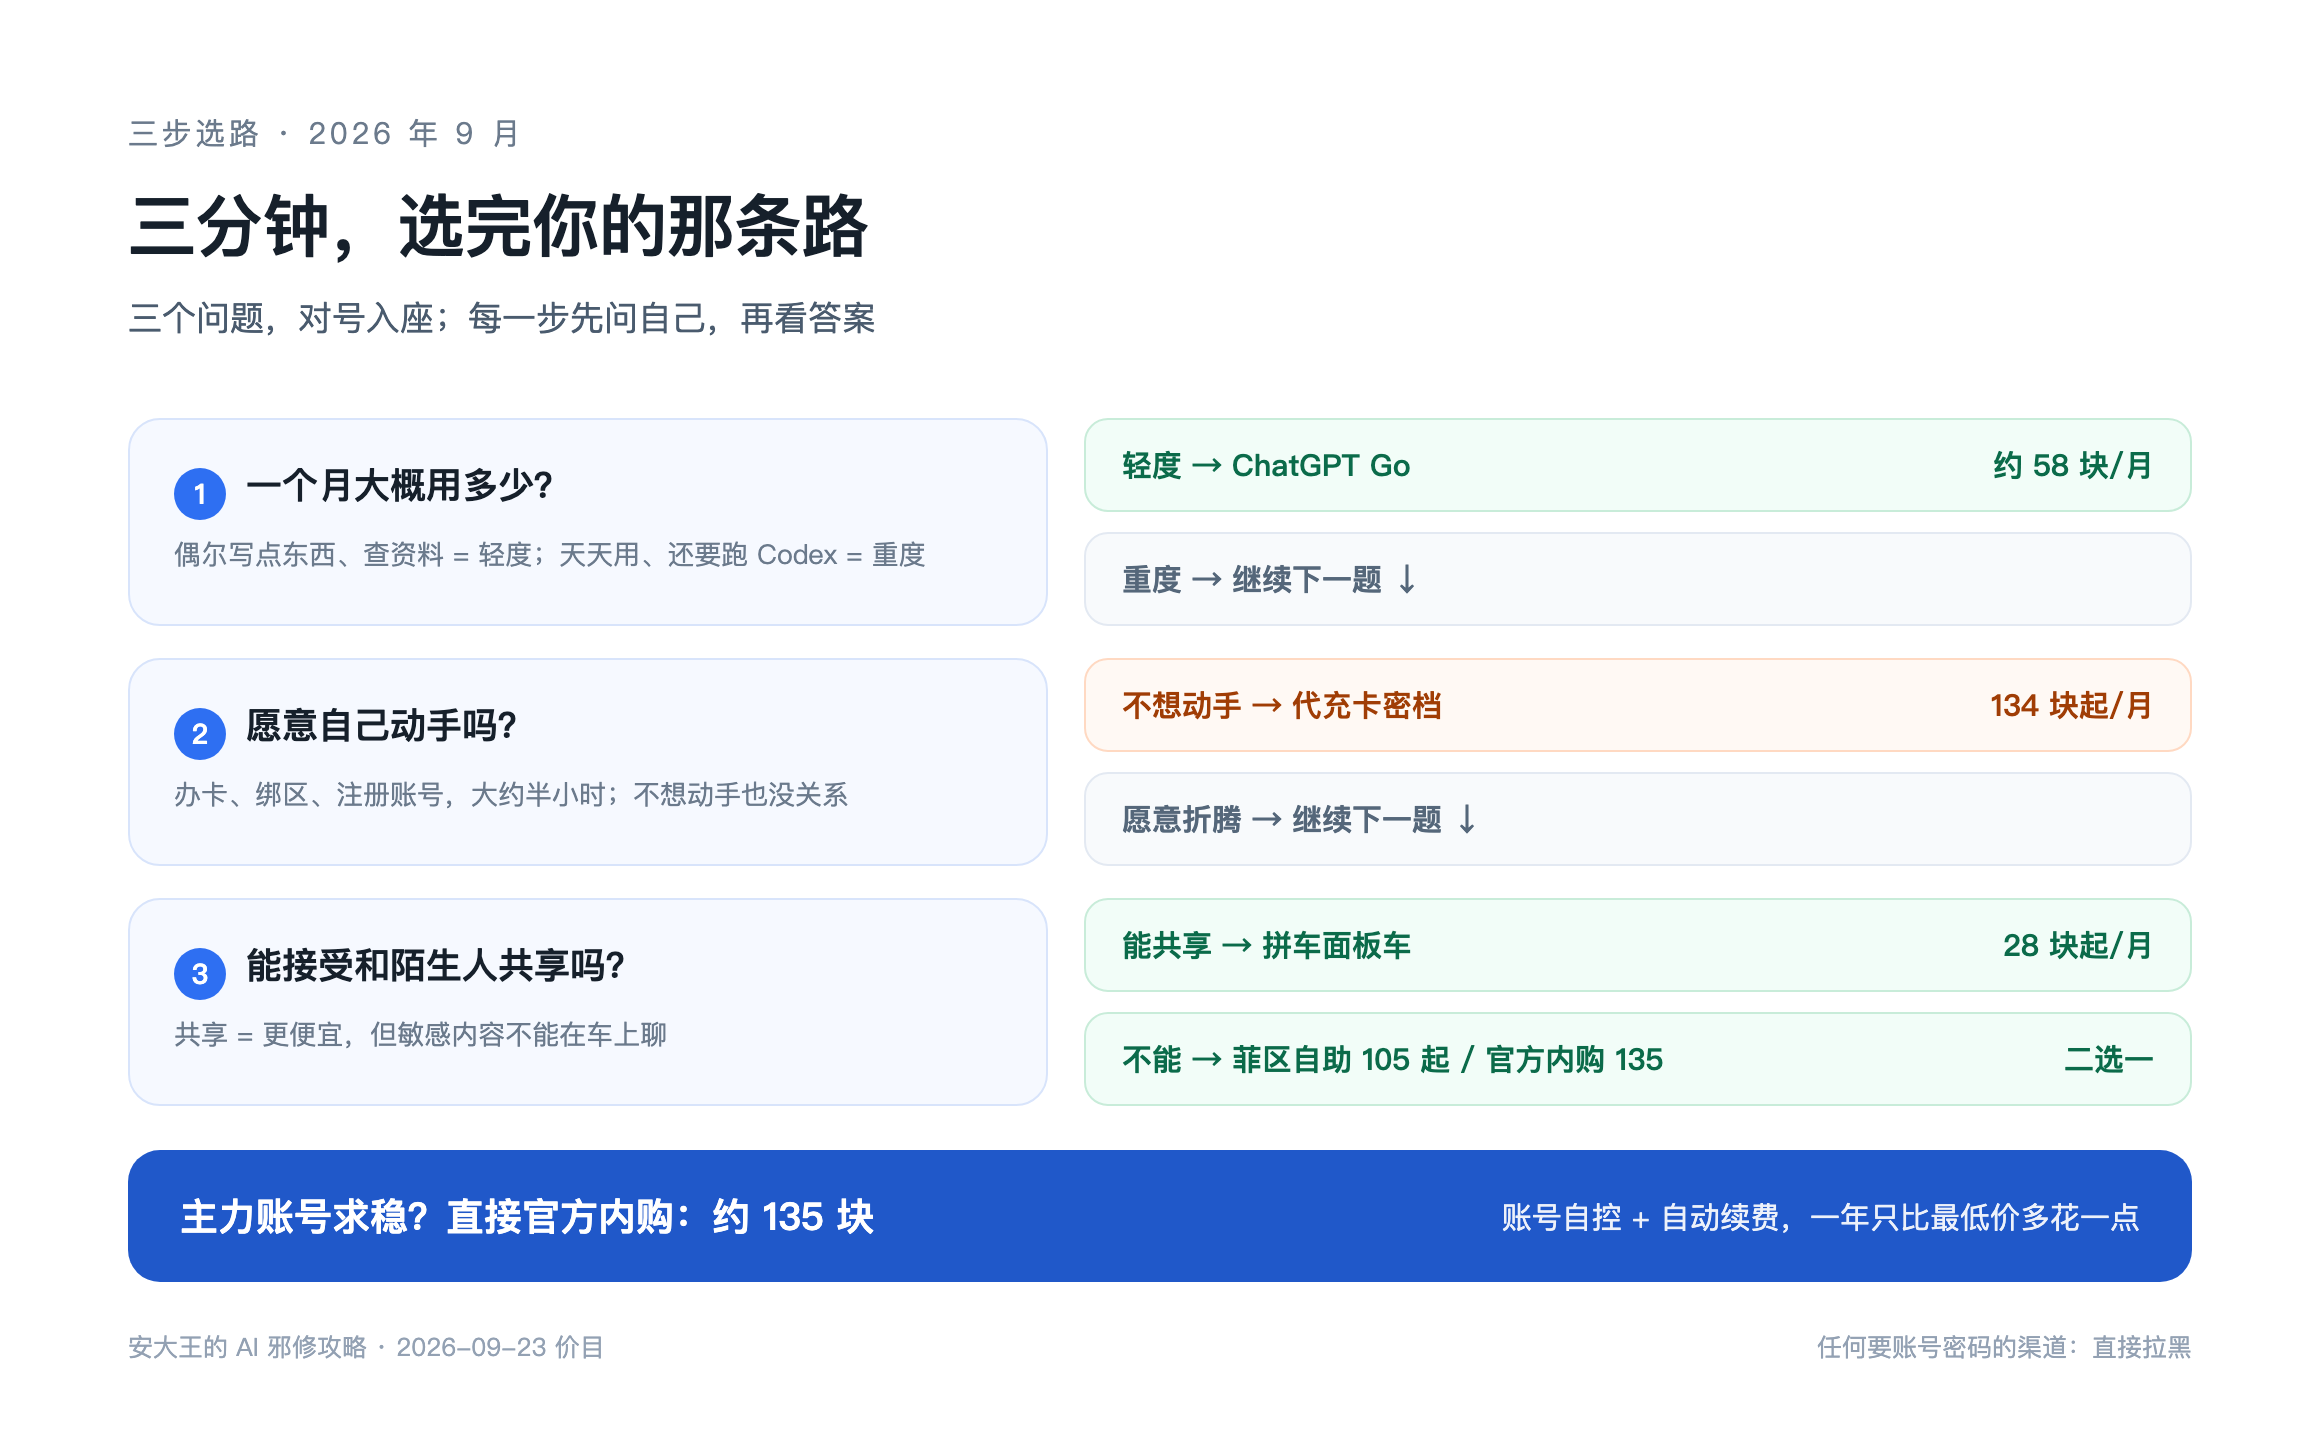Click the footer 安大王的 AI 邪修攻略
This screenshot has height=1456, width=2320.
pos(366,1347)
